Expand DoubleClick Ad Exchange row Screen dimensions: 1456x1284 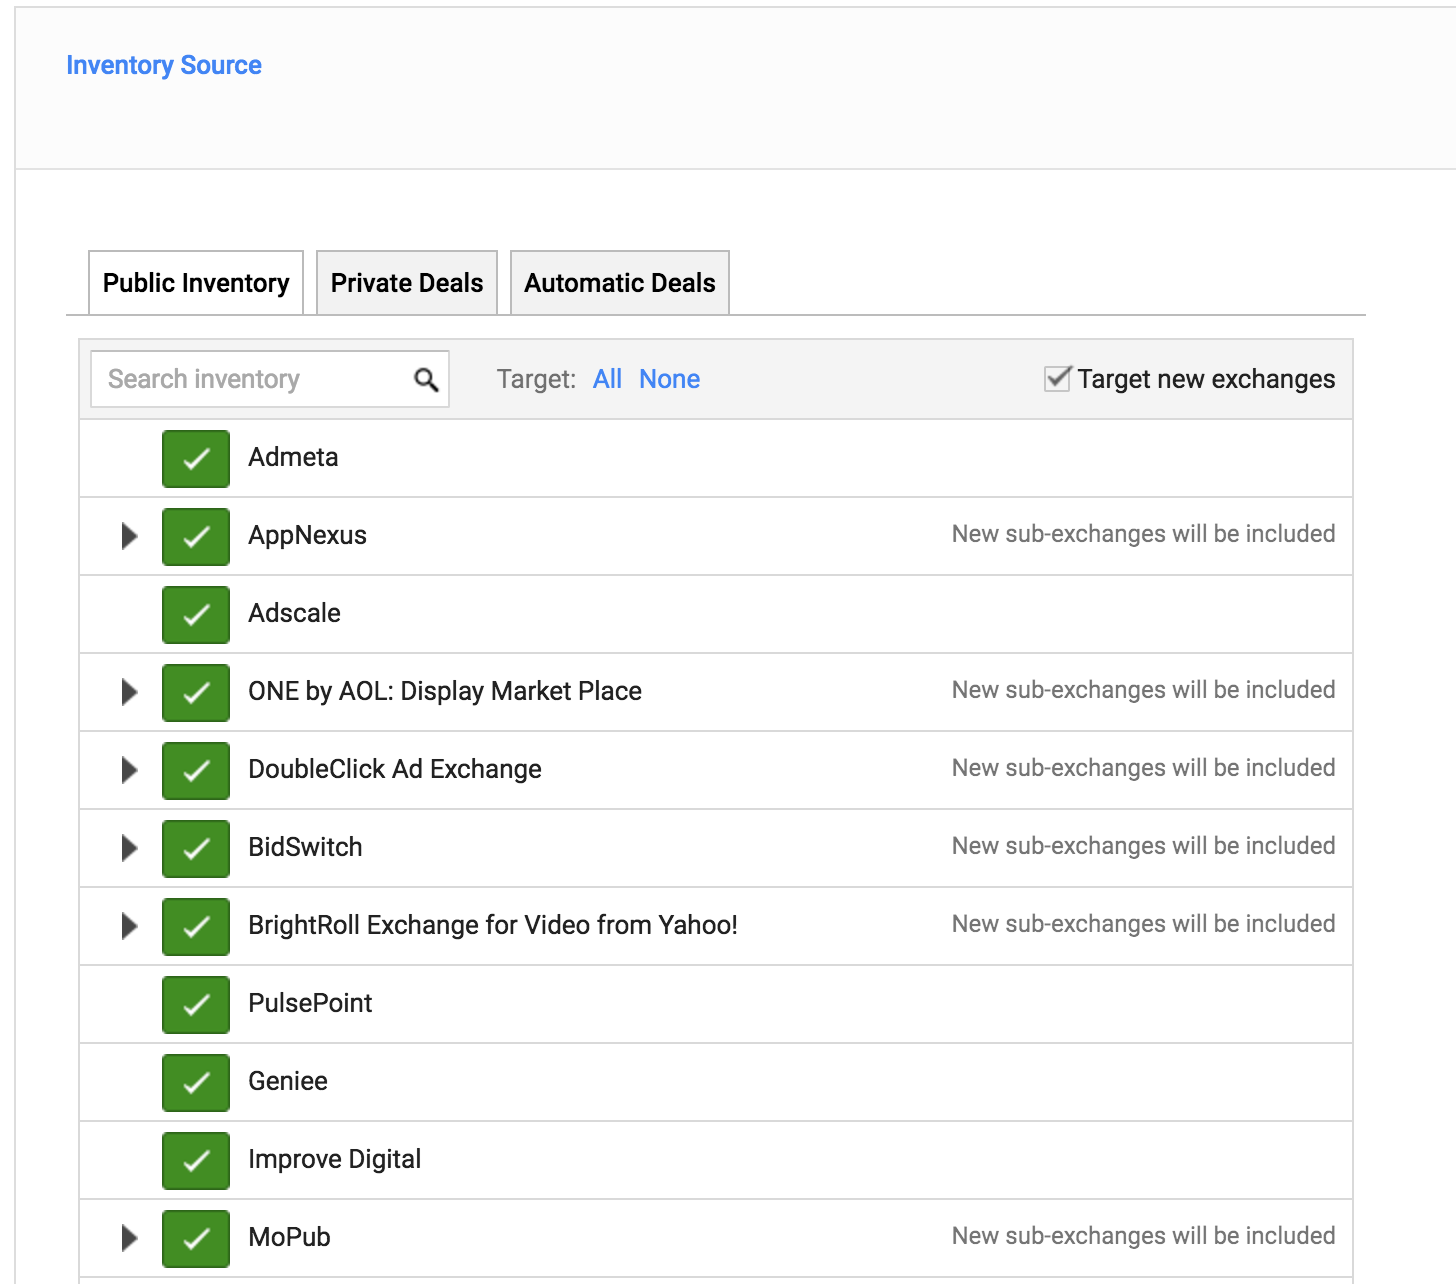[x=129, y=770]
